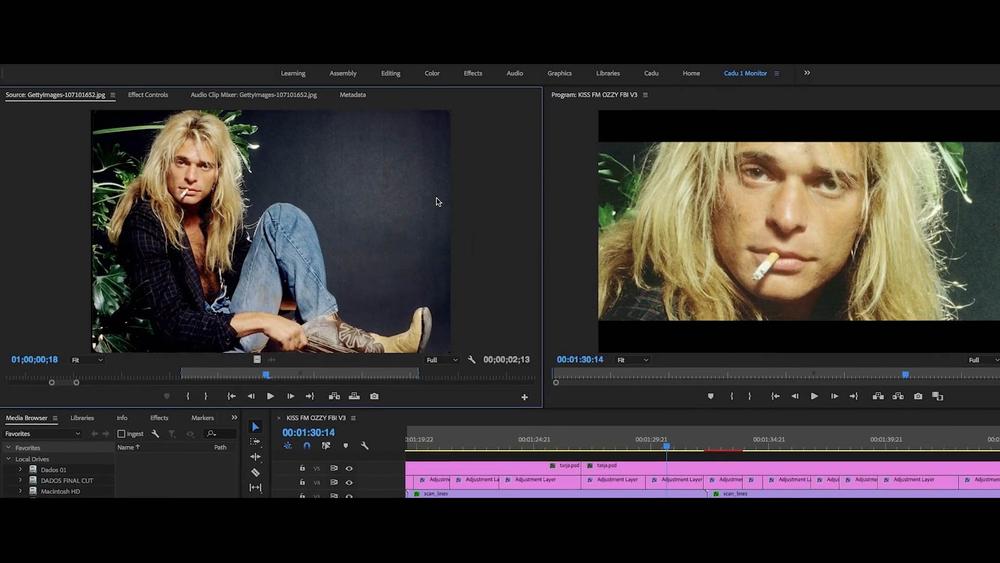Play the Program monitor sequence
1000x563 pixels.
pos(814,396)
